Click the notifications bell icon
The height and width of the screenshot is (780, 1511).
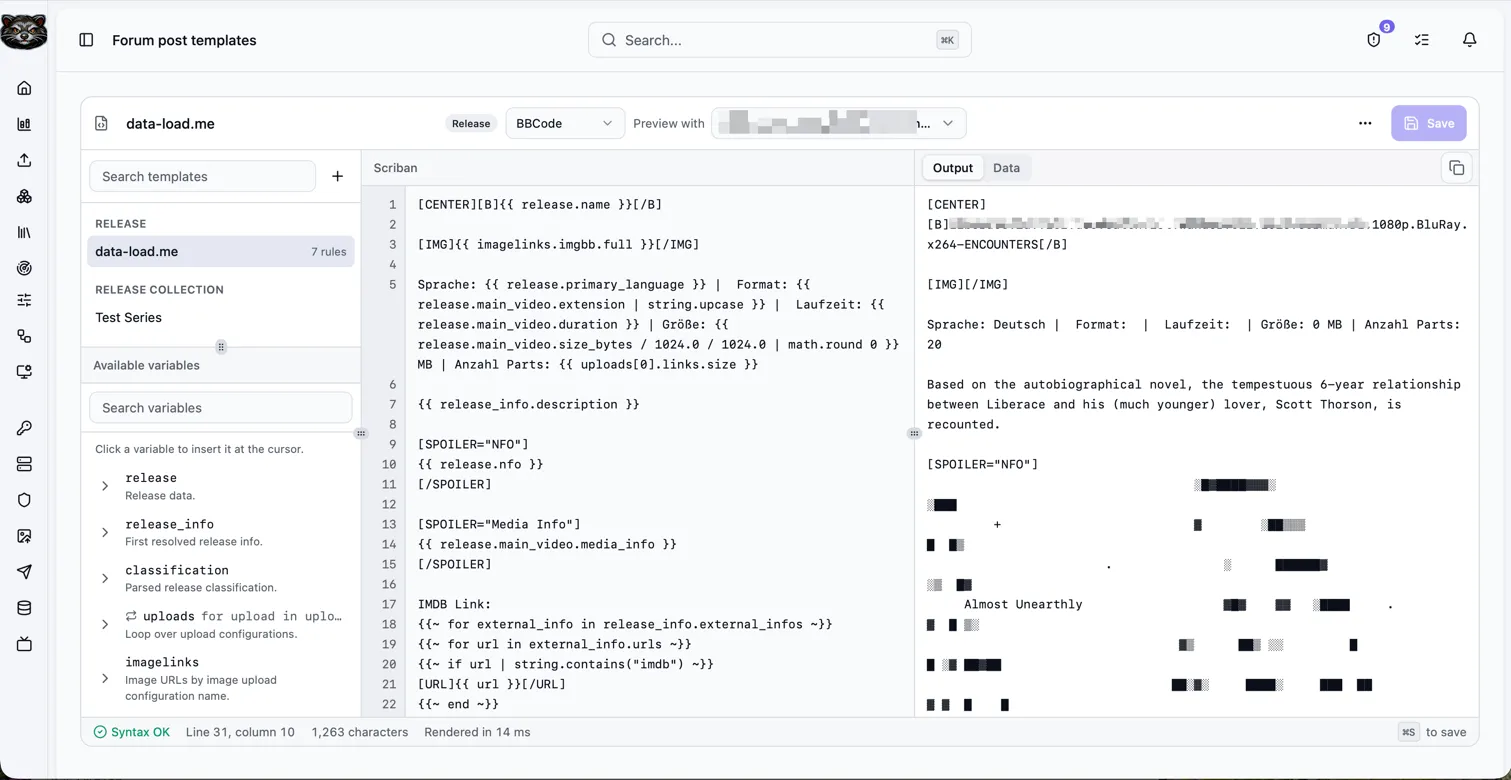pyautogui.click(x=1470, y=40)
